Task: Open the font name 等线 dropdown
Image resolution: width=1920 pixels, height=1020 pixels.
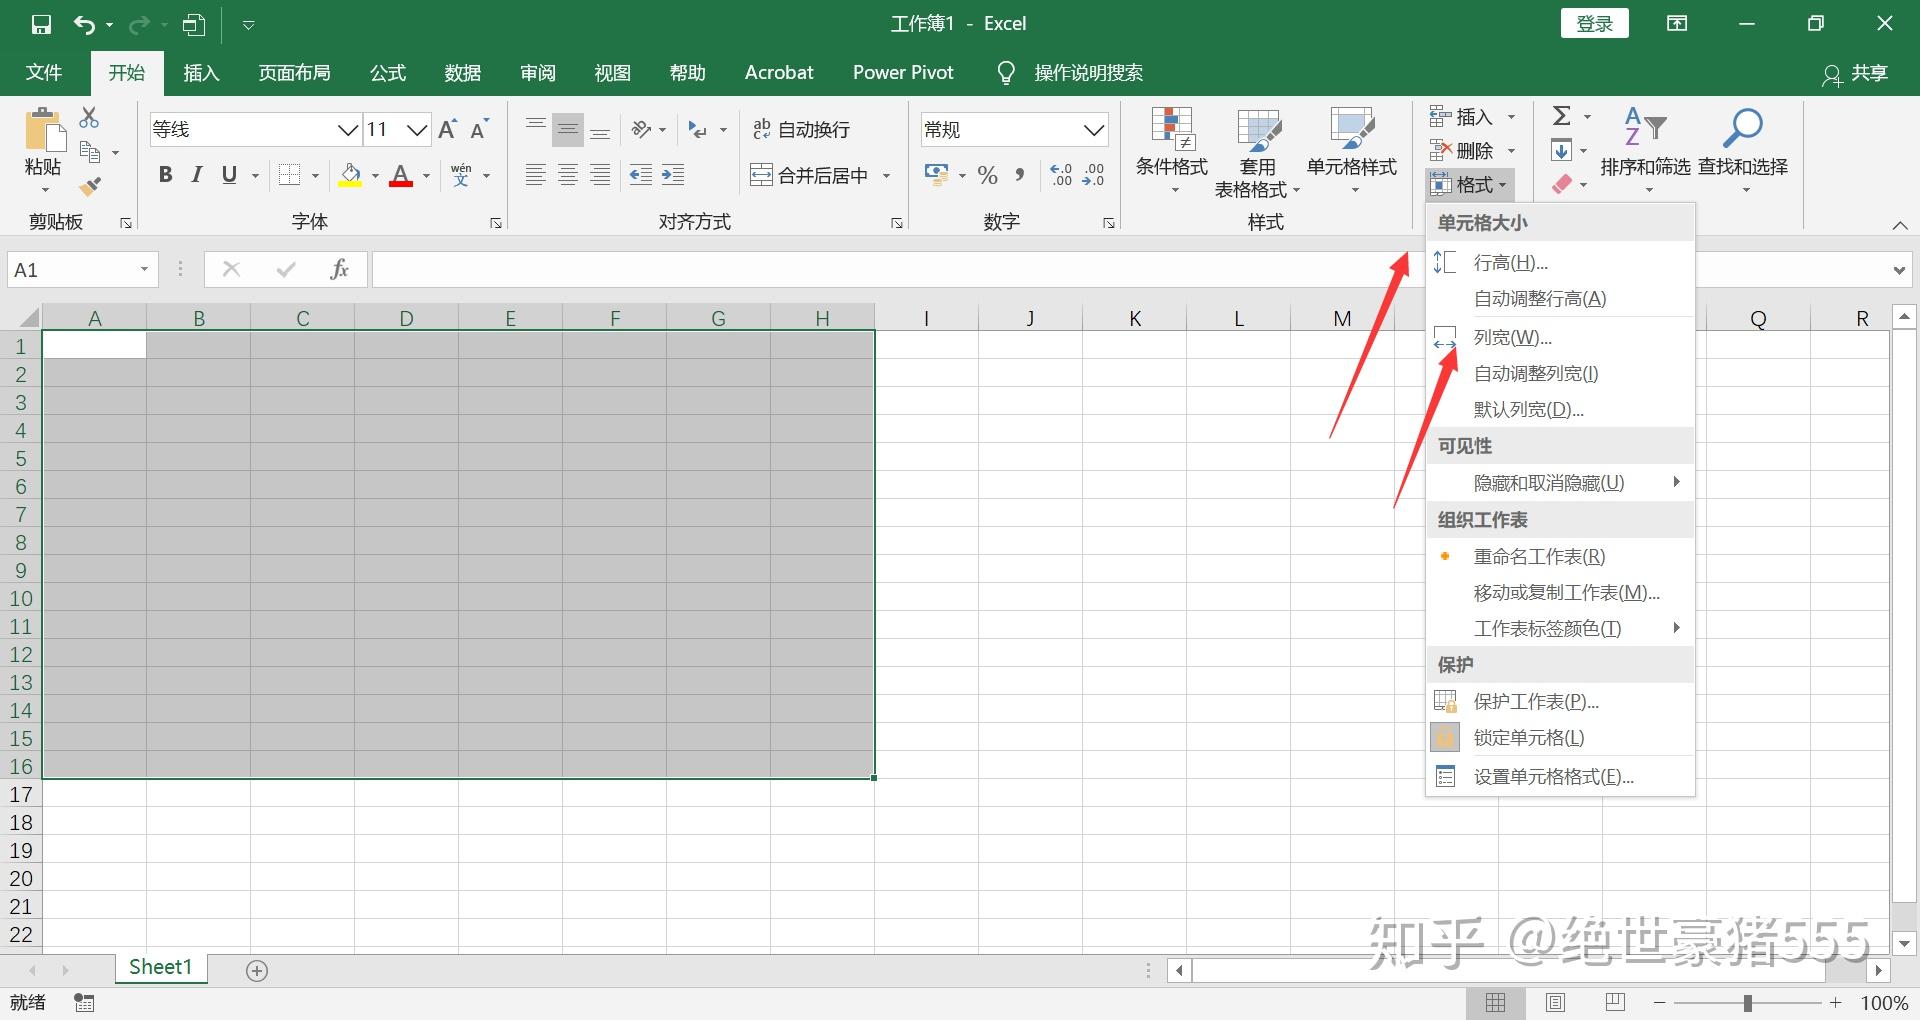Action: tap(347, 129)
